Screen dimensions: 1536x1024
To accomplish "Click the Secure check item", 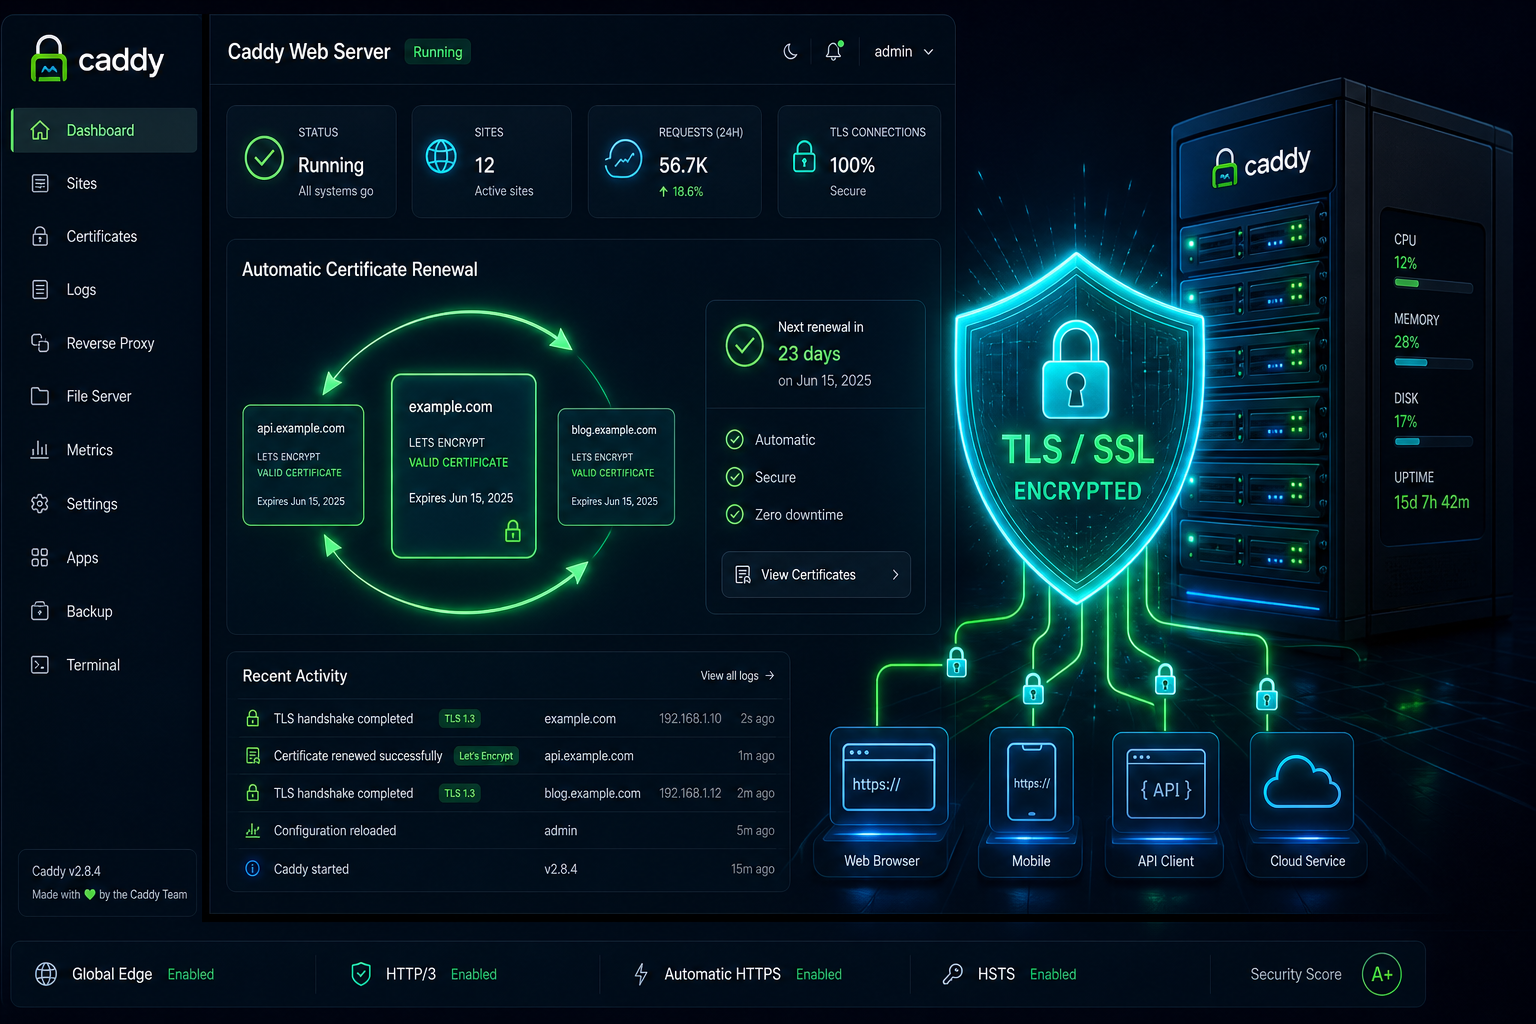I will [761, 478].
